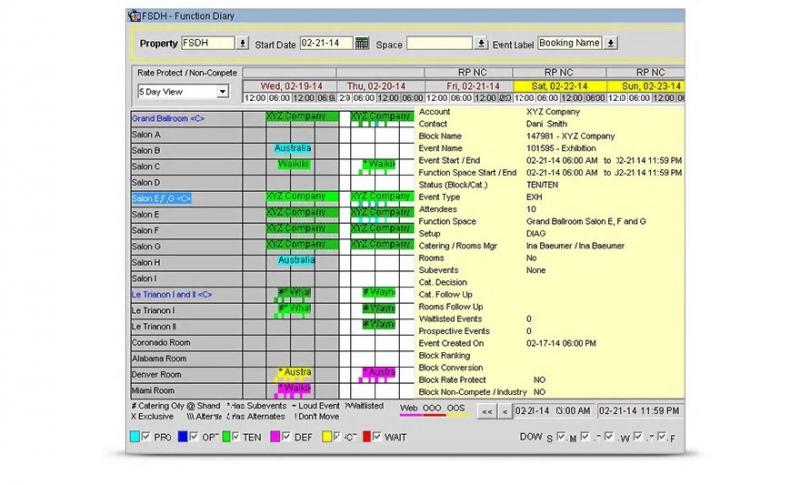Expand the Property dropdown list
Viewport: 800px width, 485px height.
[242, 44]
